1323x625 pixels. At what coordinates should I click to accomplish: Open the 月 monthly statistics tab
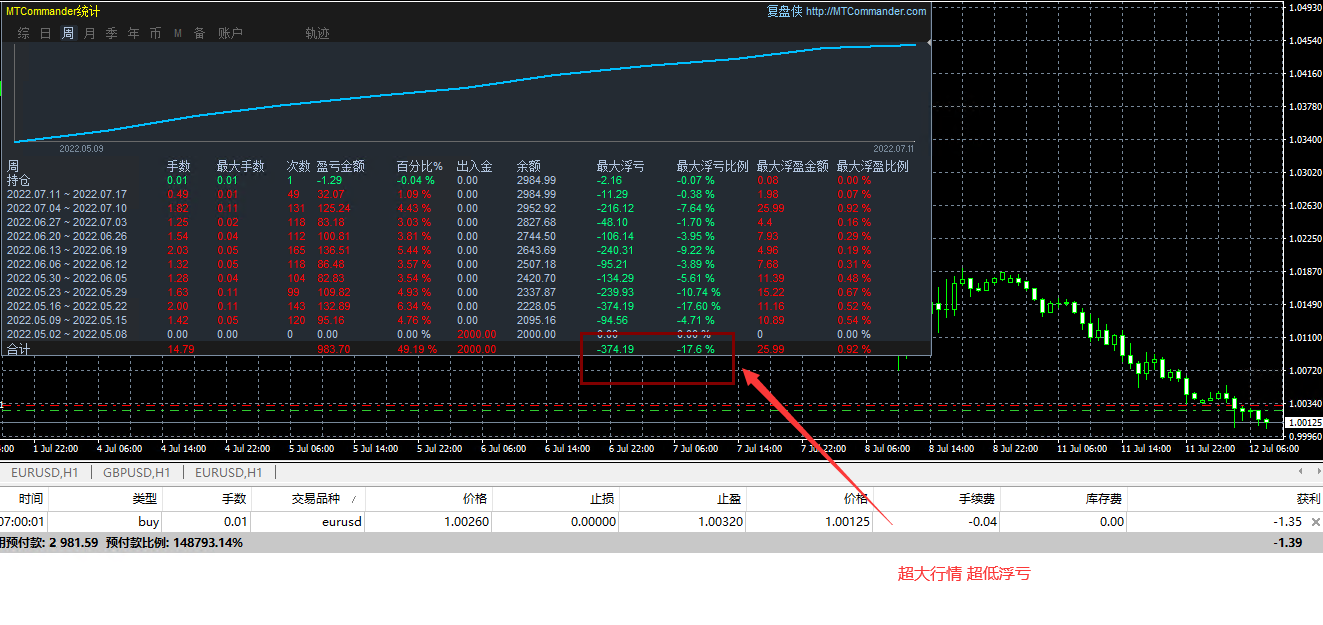[x=90, y=33]
